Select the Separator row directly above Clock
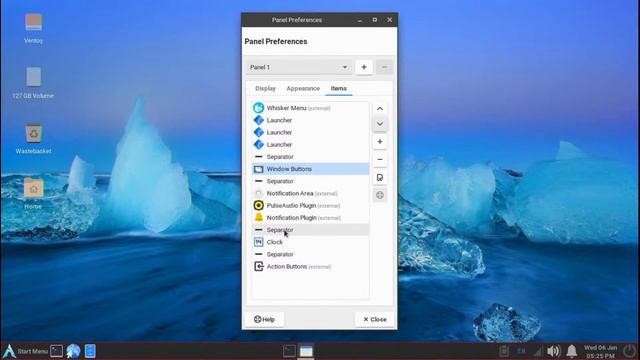Image resolution: width=640 pixels, height=360 pixels. [311, 230]
